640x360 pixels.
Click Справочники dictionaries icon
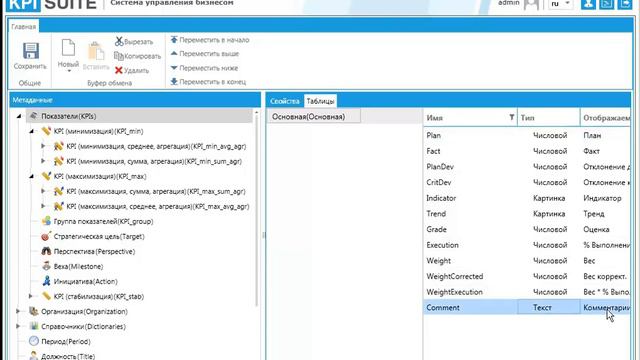click(x=34, y=327)
